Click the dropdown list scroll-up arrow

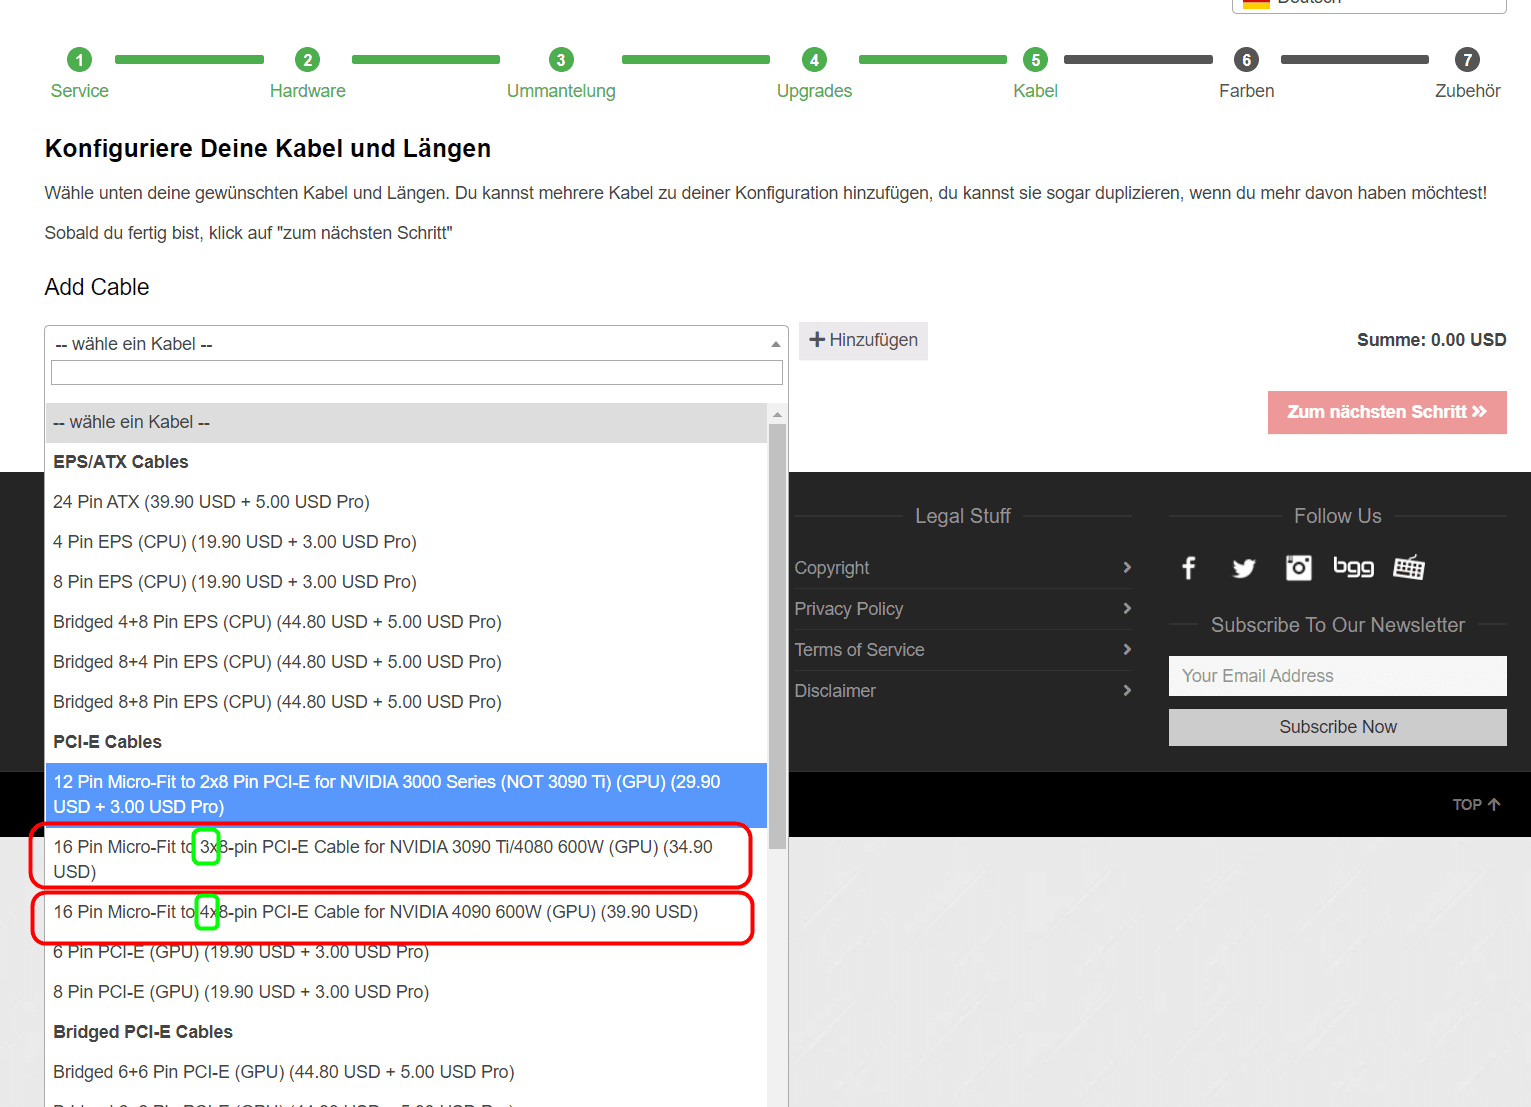click(x=777, y=414)
